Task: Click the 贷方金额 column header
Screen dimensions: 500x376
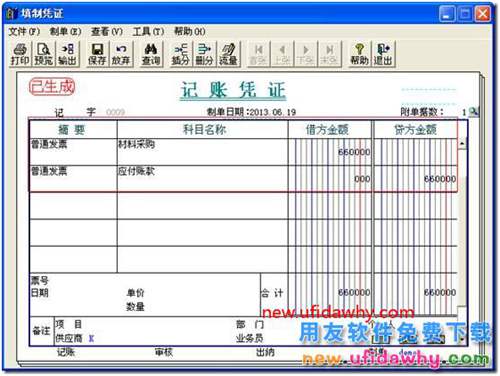Action: (415, 130)
